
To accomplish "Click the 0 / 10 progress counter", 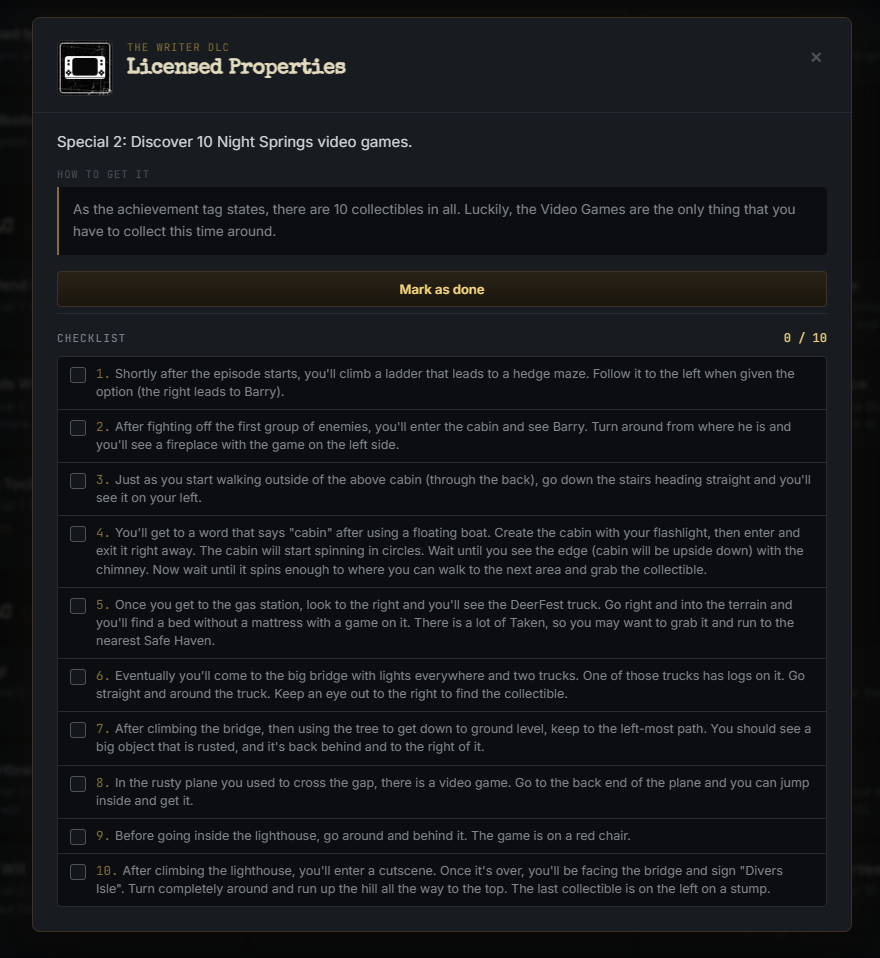I will click(805, 338).
